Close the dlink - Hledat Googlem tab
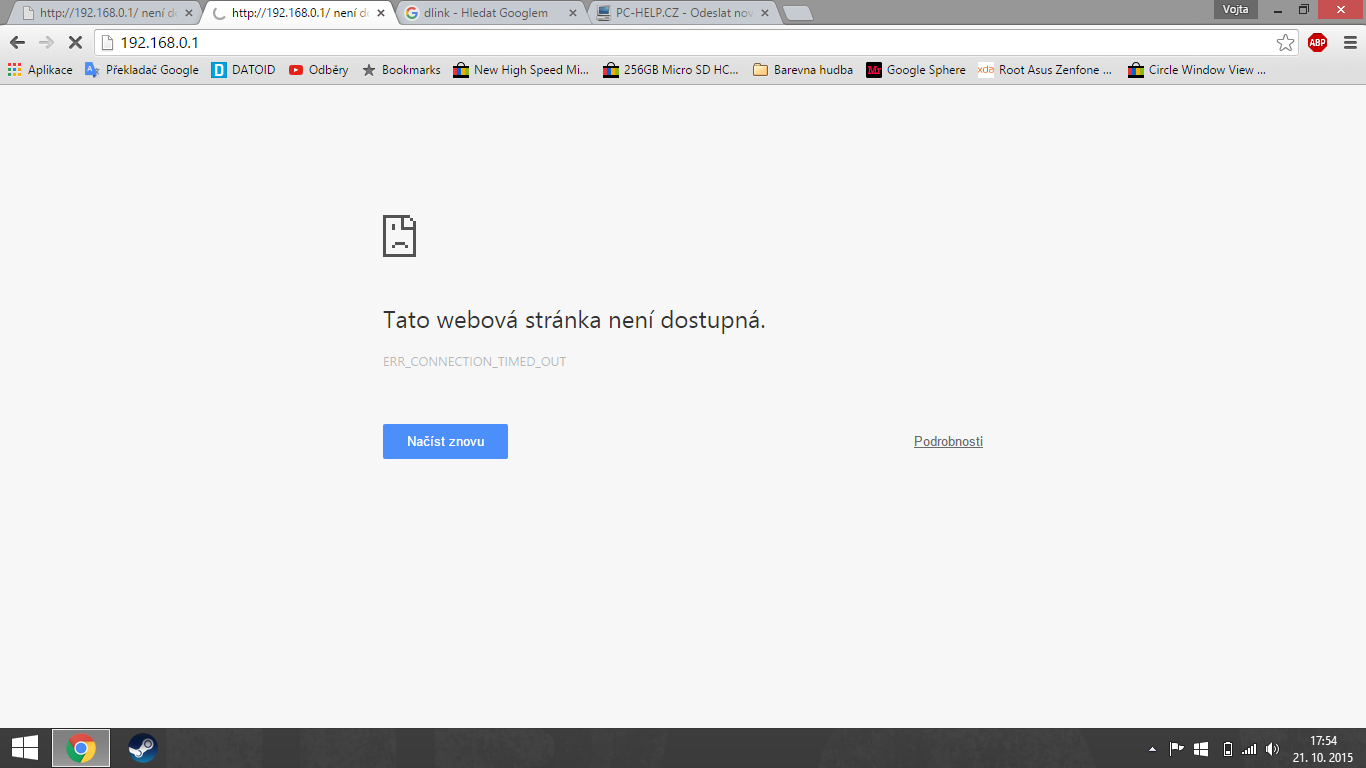Screen dimensions: 1366x768 [x=572, y=13]
